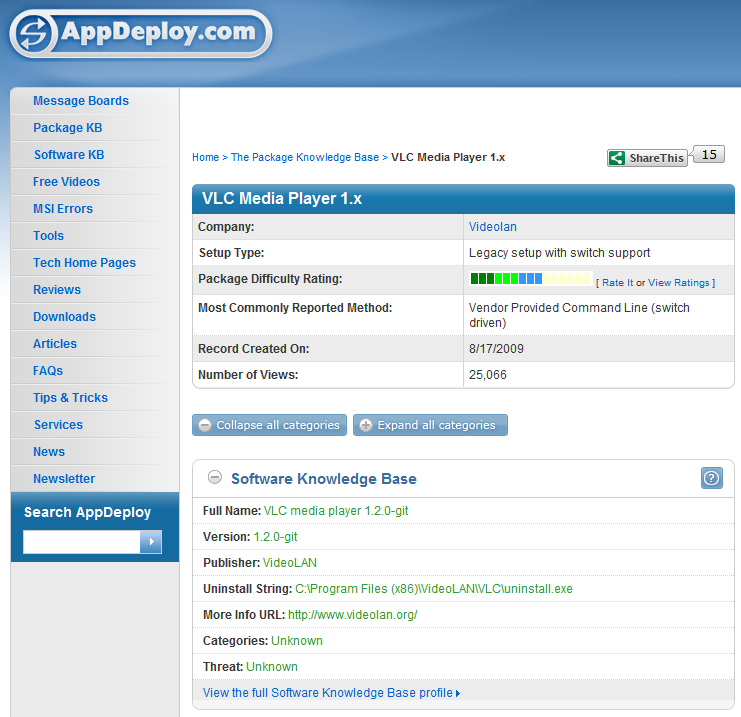Select Services in sidebar
This screenshot has width=741, height=717.
tap(58, 424)
